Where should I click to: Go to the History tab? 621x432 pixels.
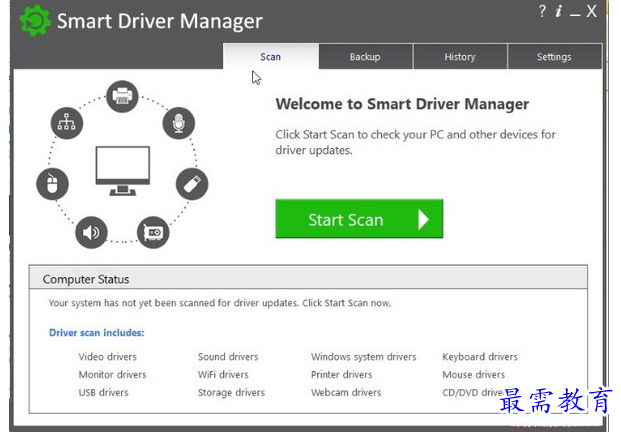(460, 57)
